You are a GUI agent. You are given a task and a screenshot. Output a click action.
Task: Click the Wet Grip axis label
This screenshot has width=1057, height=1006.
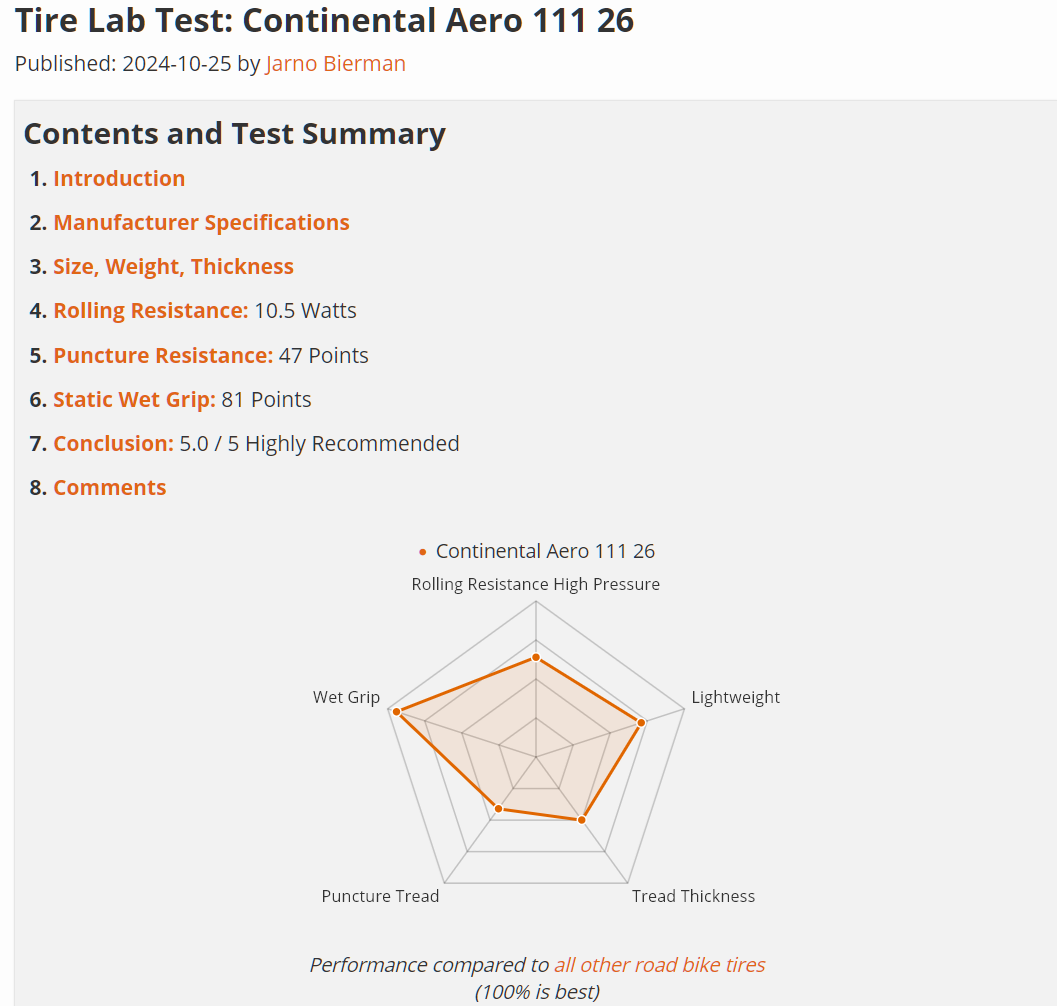tap(346, 697)
